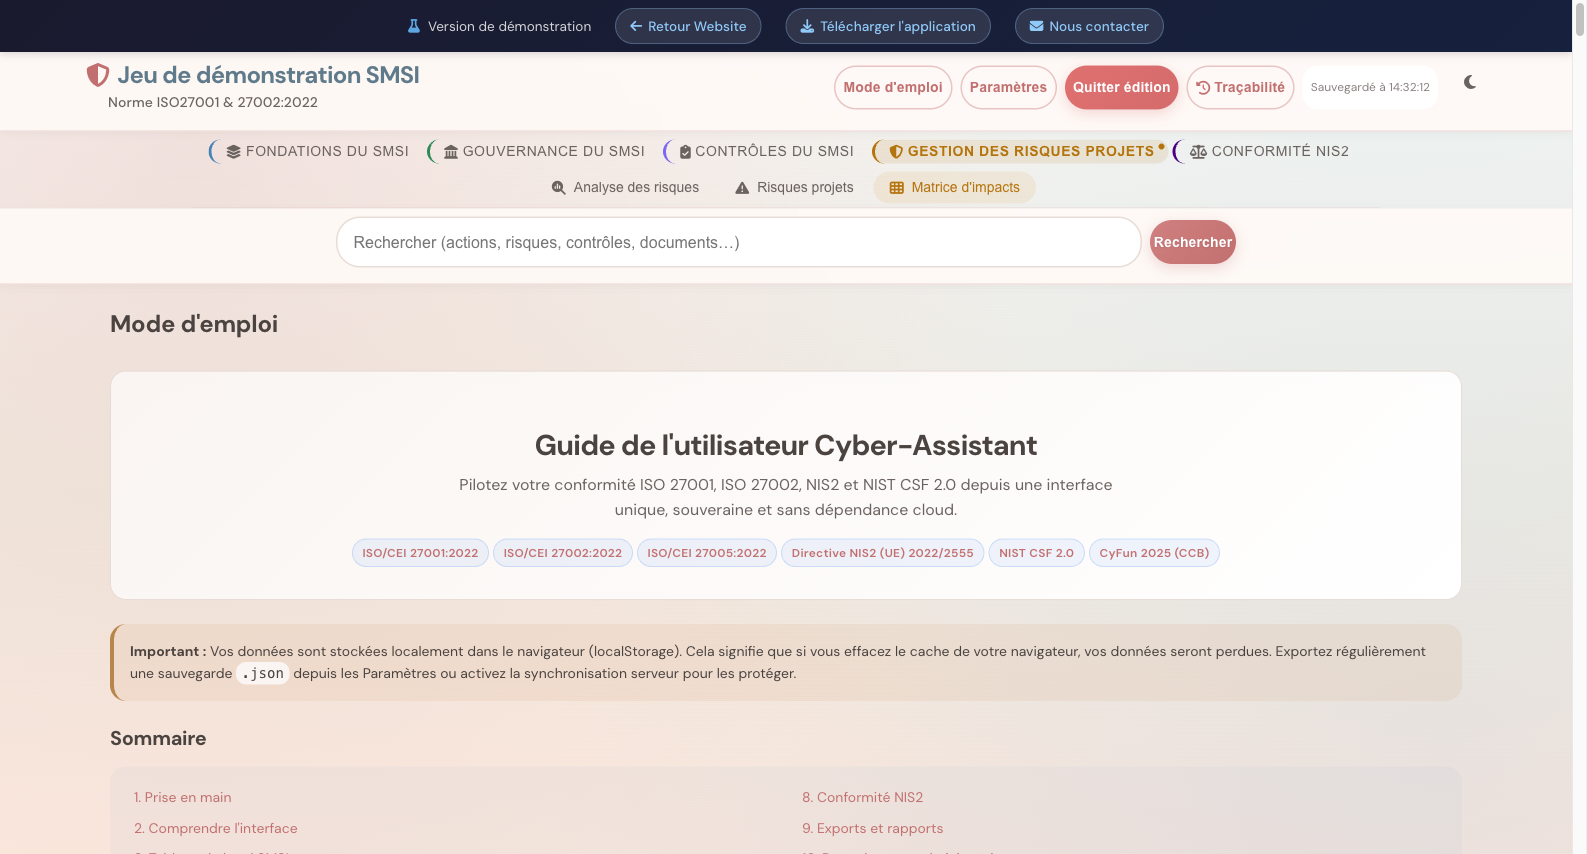The image size is (1587, 854).
Task: Click the layers icon of Fondations du SMSI
Action: 233,152
